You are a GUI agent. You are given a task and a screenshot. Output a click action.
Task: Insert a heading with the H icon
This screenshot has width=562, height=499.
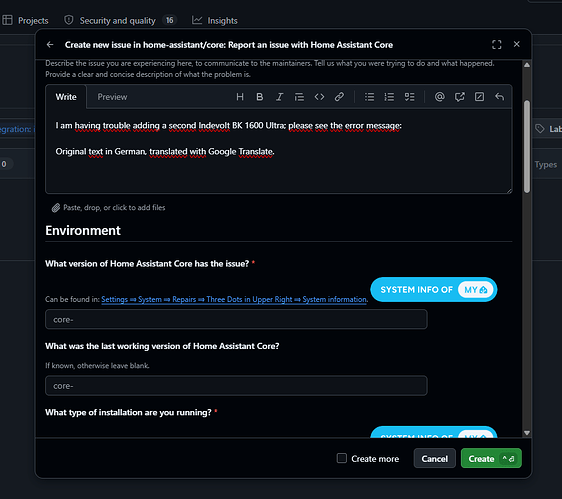240,97
